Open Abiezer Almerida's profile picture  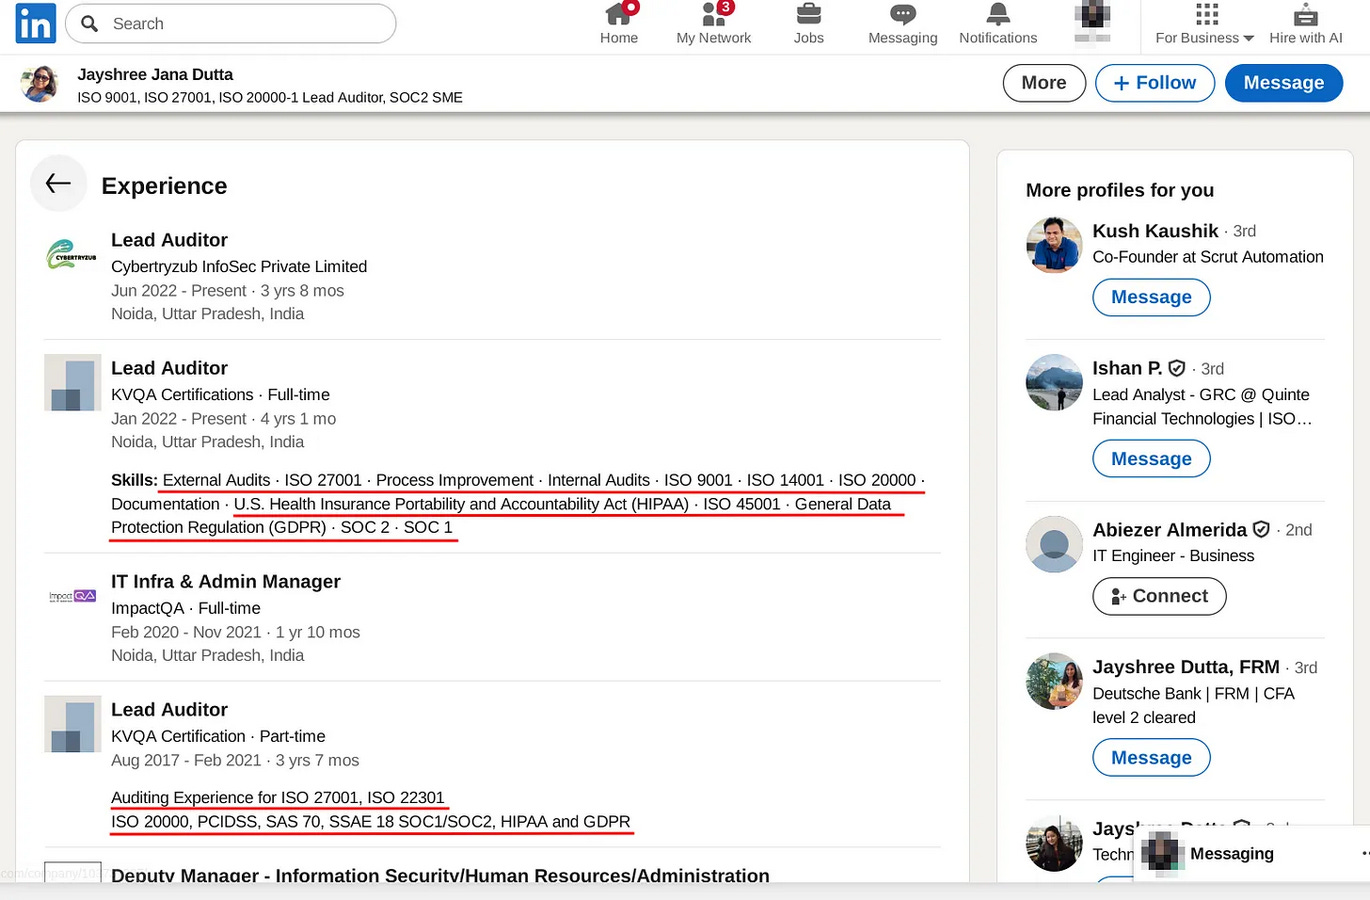1054,543
